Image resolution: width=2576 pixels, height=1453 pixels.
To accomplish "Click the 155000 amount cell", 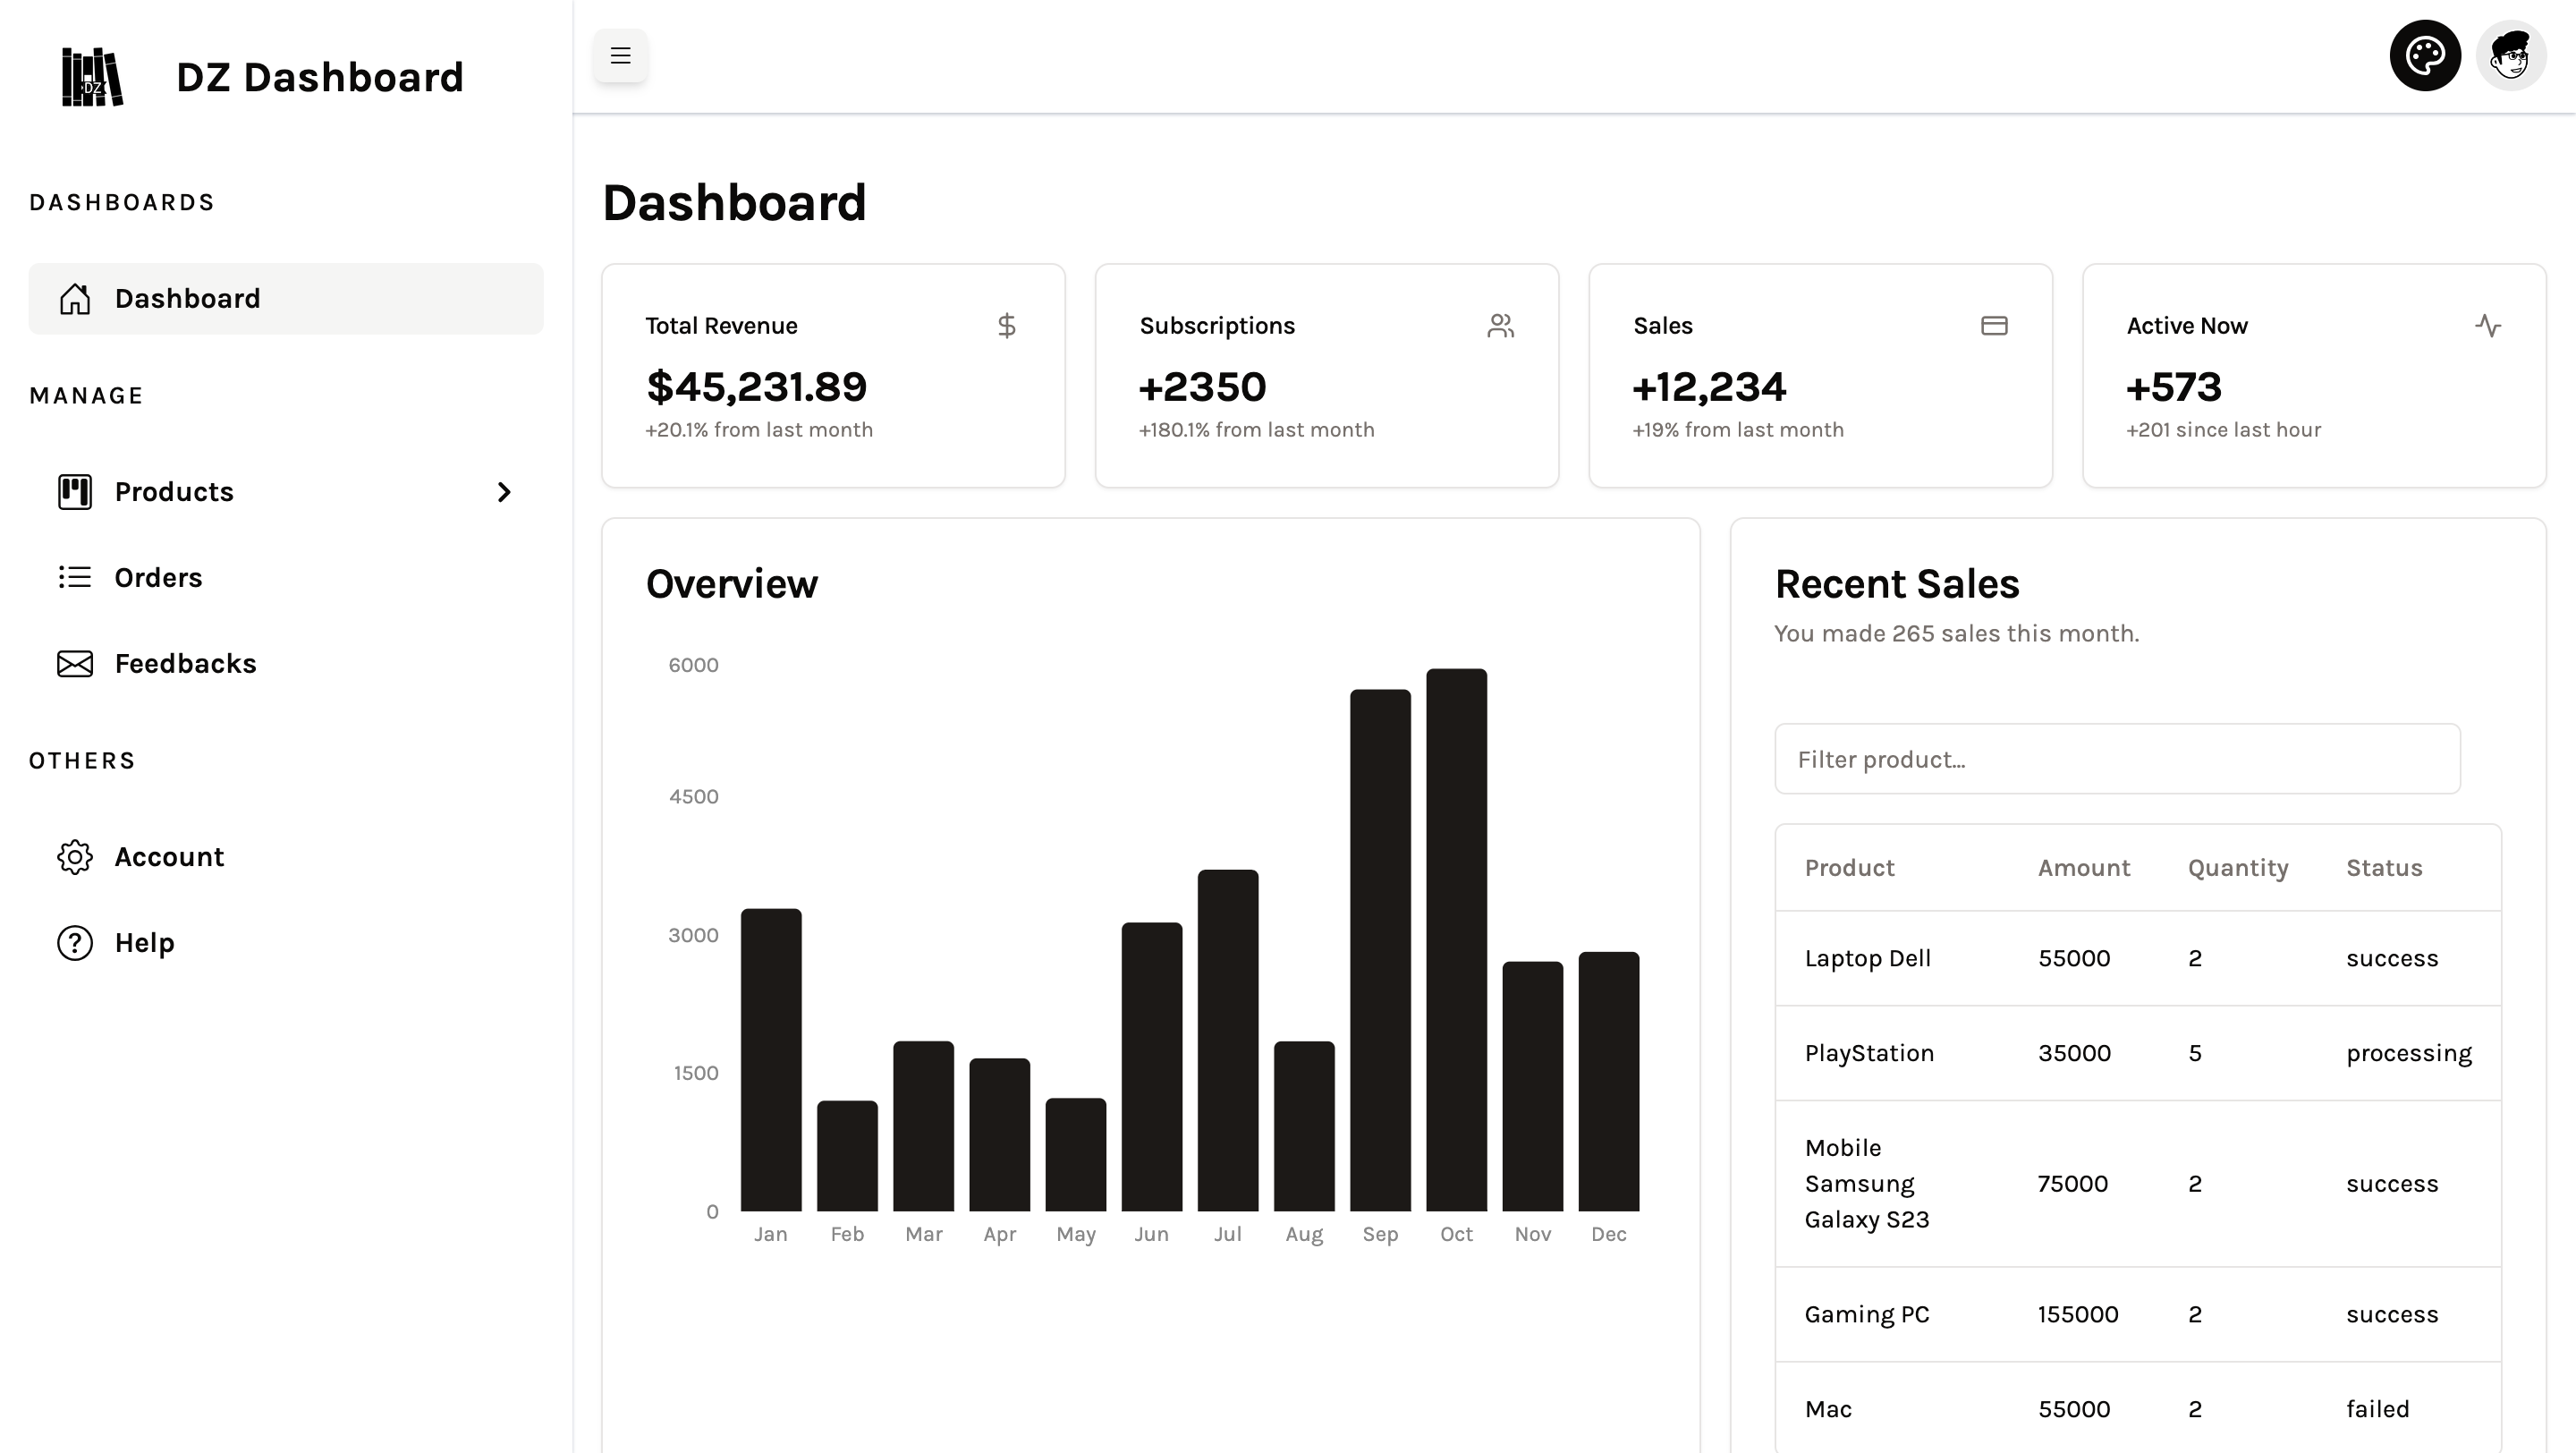I will 2078,1314.
